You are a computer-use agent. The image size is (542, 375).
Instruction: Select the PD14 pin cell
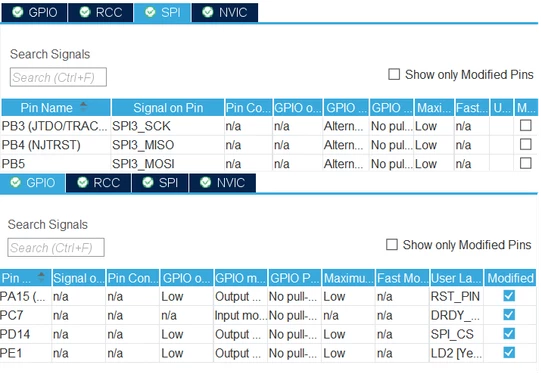coord(25,334)
